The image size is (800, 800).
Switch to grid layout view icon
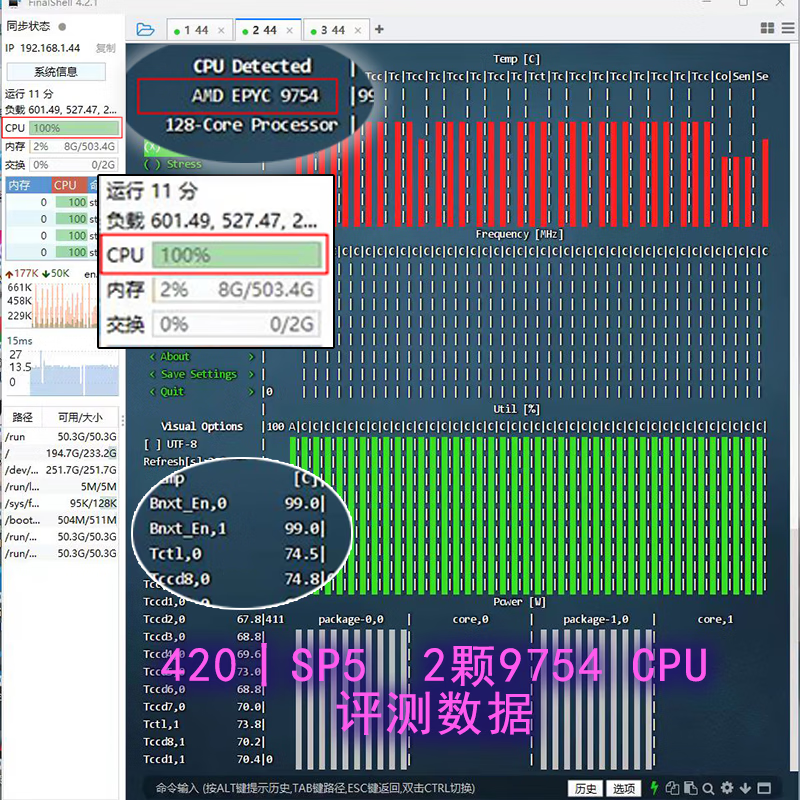point(767,28)
